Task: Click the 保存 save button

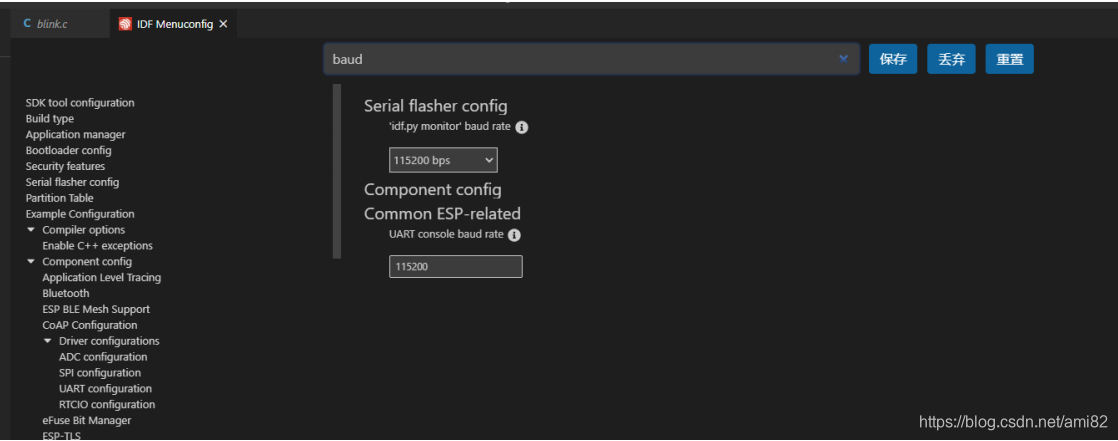Action: point(893,59)
